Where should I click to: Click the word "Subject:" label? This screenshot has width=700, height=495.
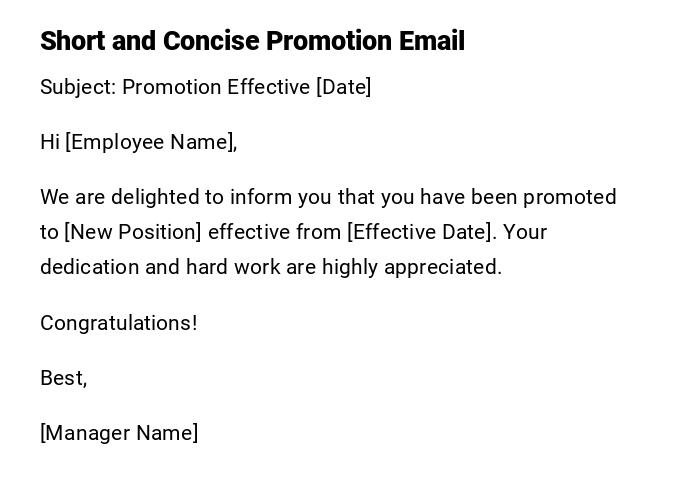(x=78, y=87)
